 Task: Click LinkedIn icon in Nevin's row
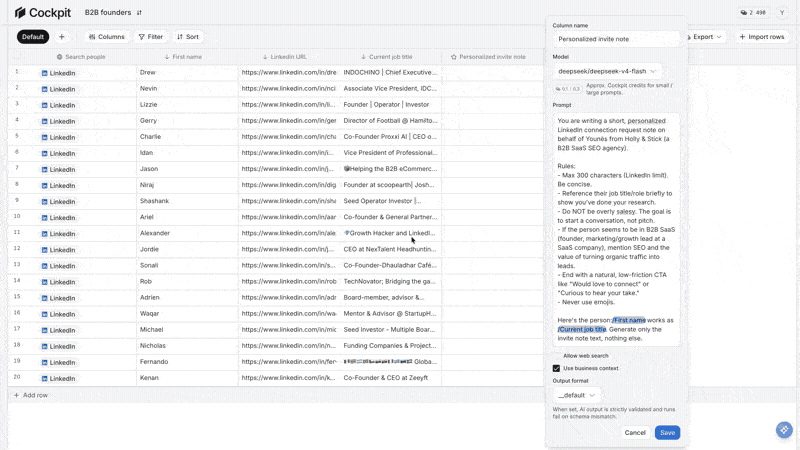[x=44, y=89]
